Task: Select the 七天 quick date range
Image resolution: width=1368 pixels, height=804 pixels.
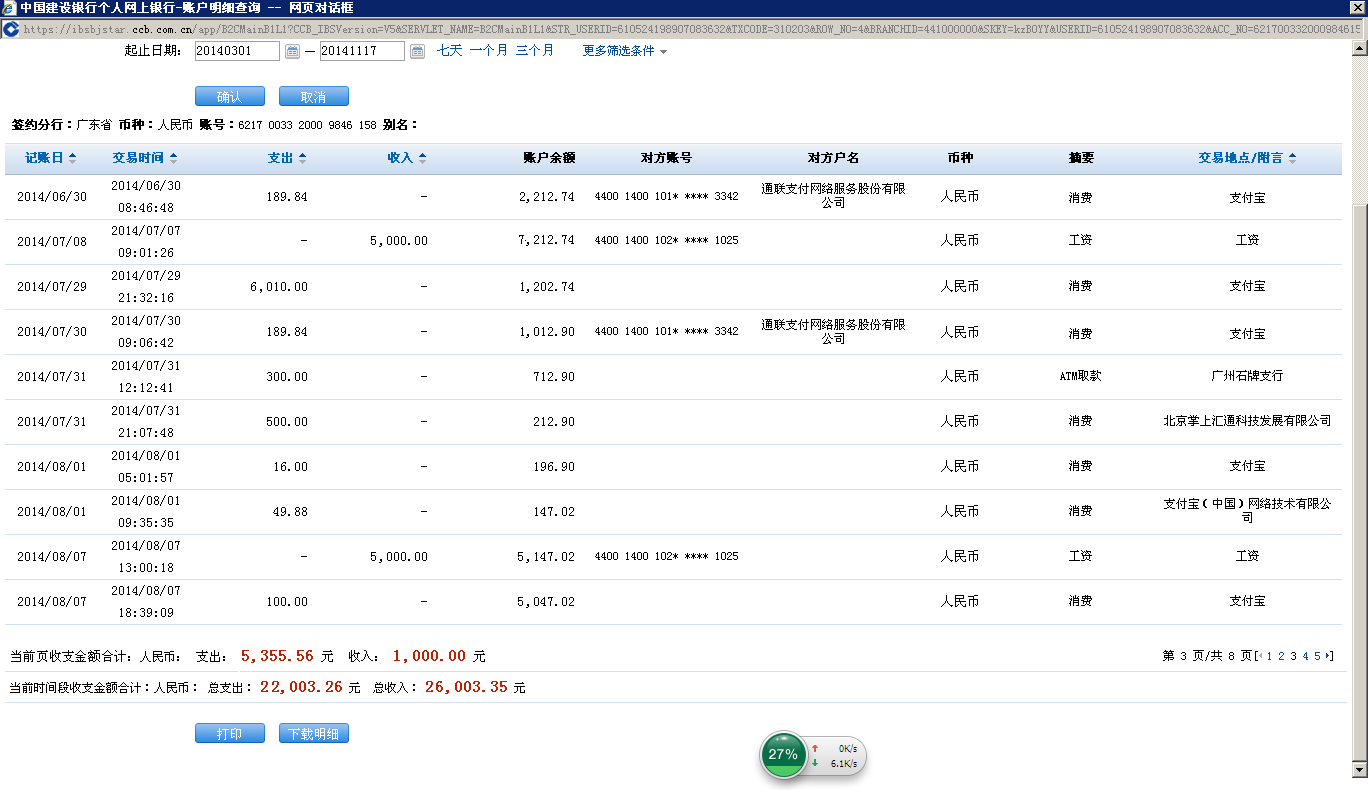Action: [x=449, y=50]
